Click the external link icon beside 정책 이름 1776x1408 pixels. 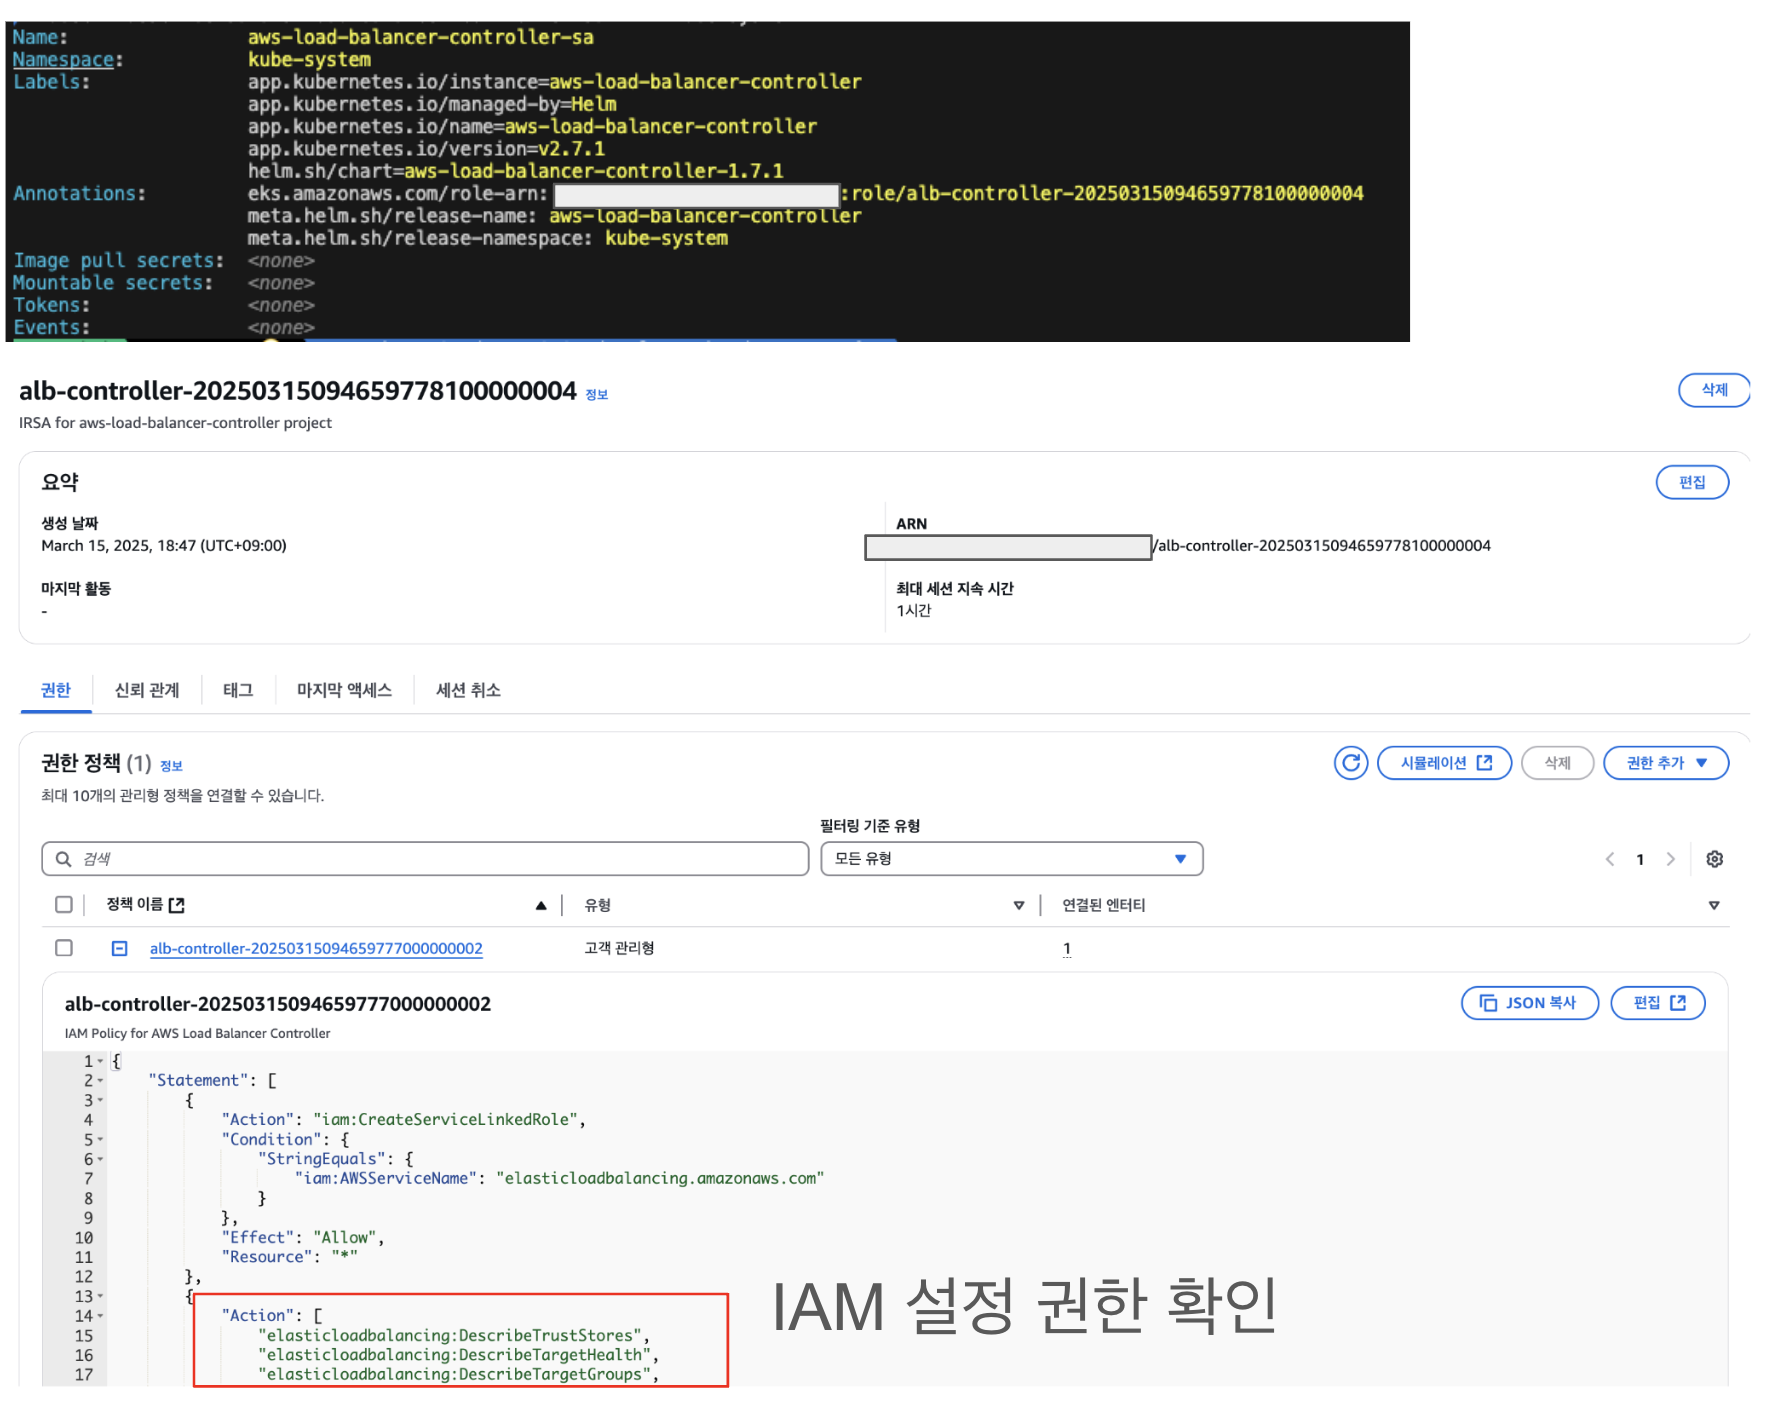pos(177,905)
